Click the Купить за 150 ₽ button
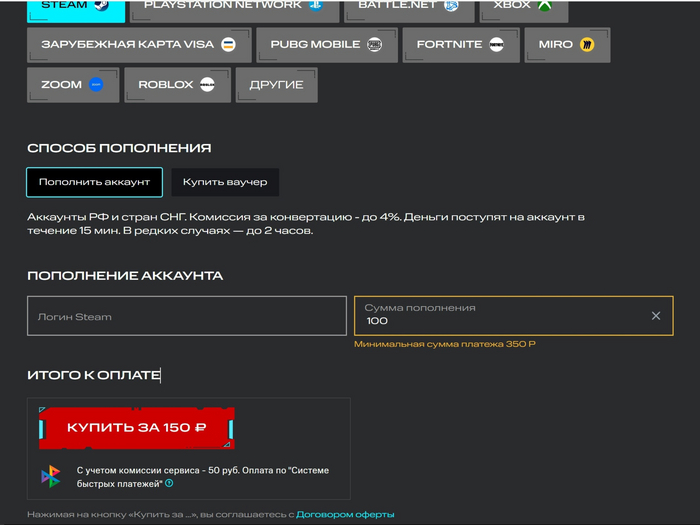 pos(136,428)
